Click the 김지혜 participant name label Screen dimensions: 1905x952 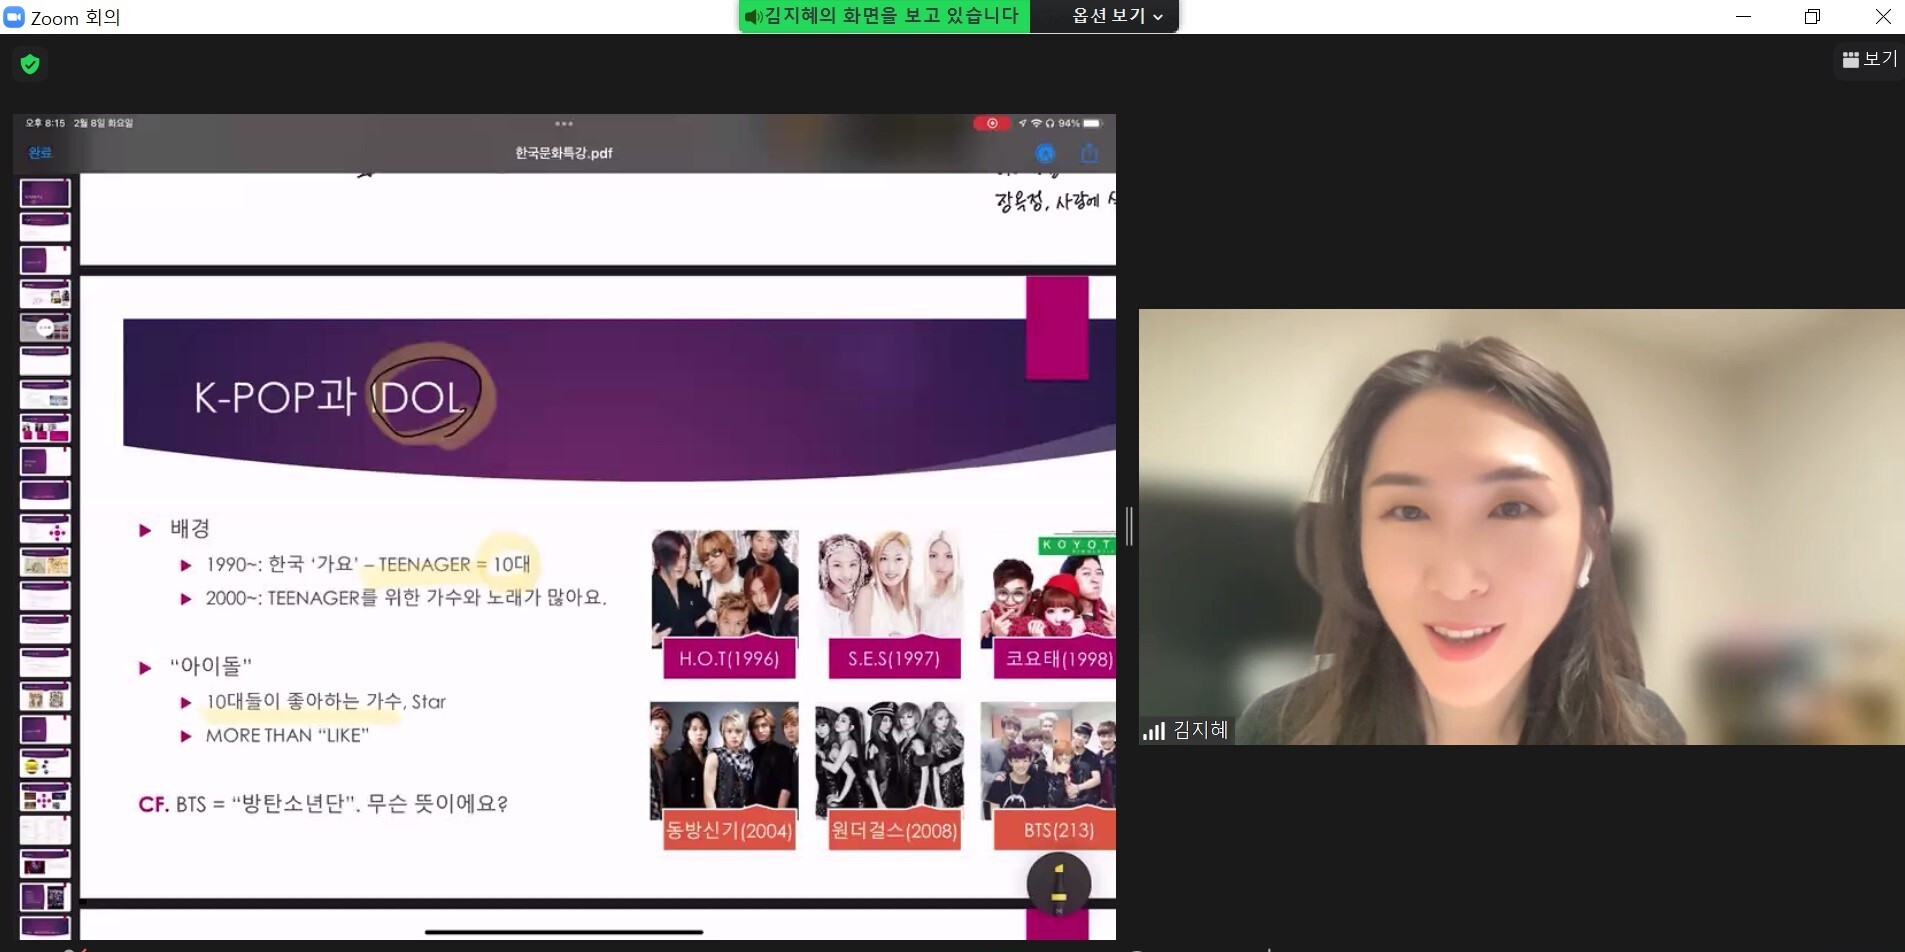[1200, 731]
